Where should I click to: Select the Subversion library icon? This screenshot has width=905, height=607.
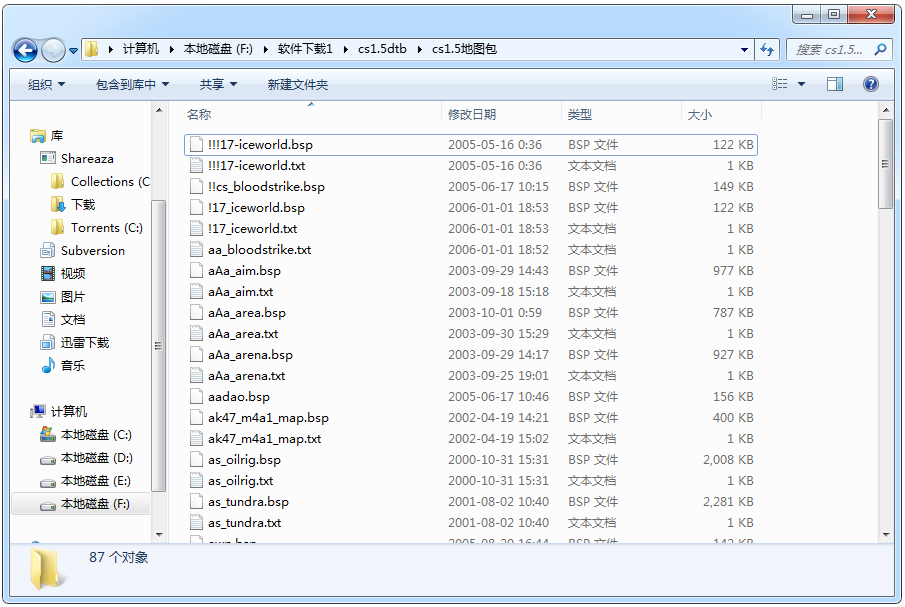point(48,251)
